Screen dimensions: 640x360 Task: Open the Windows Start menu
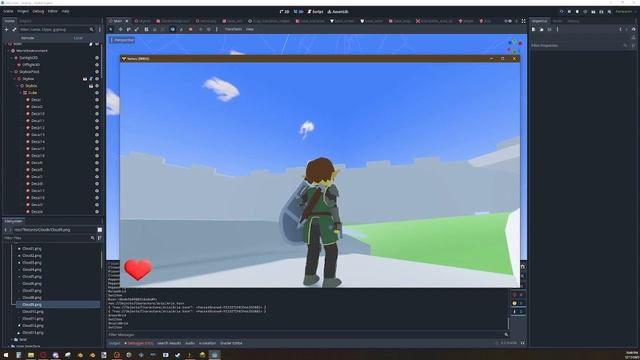[6, 355]
